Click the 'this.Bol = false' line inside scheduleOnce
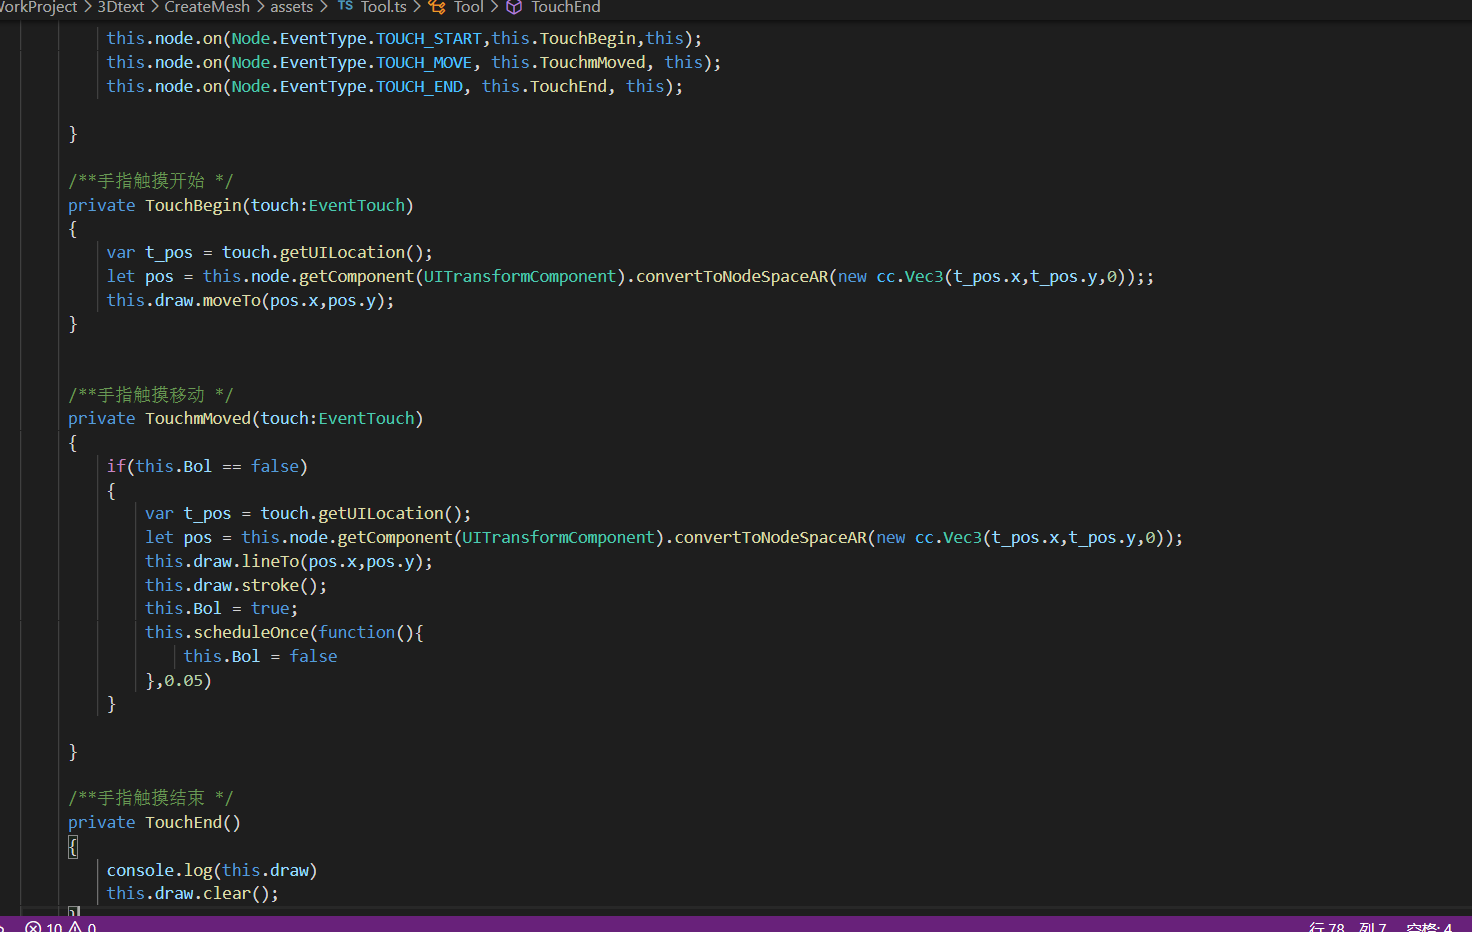Image resolution: width=1472 pixels, height=932 pixels. pyautogui.click(x=260, y=656)
